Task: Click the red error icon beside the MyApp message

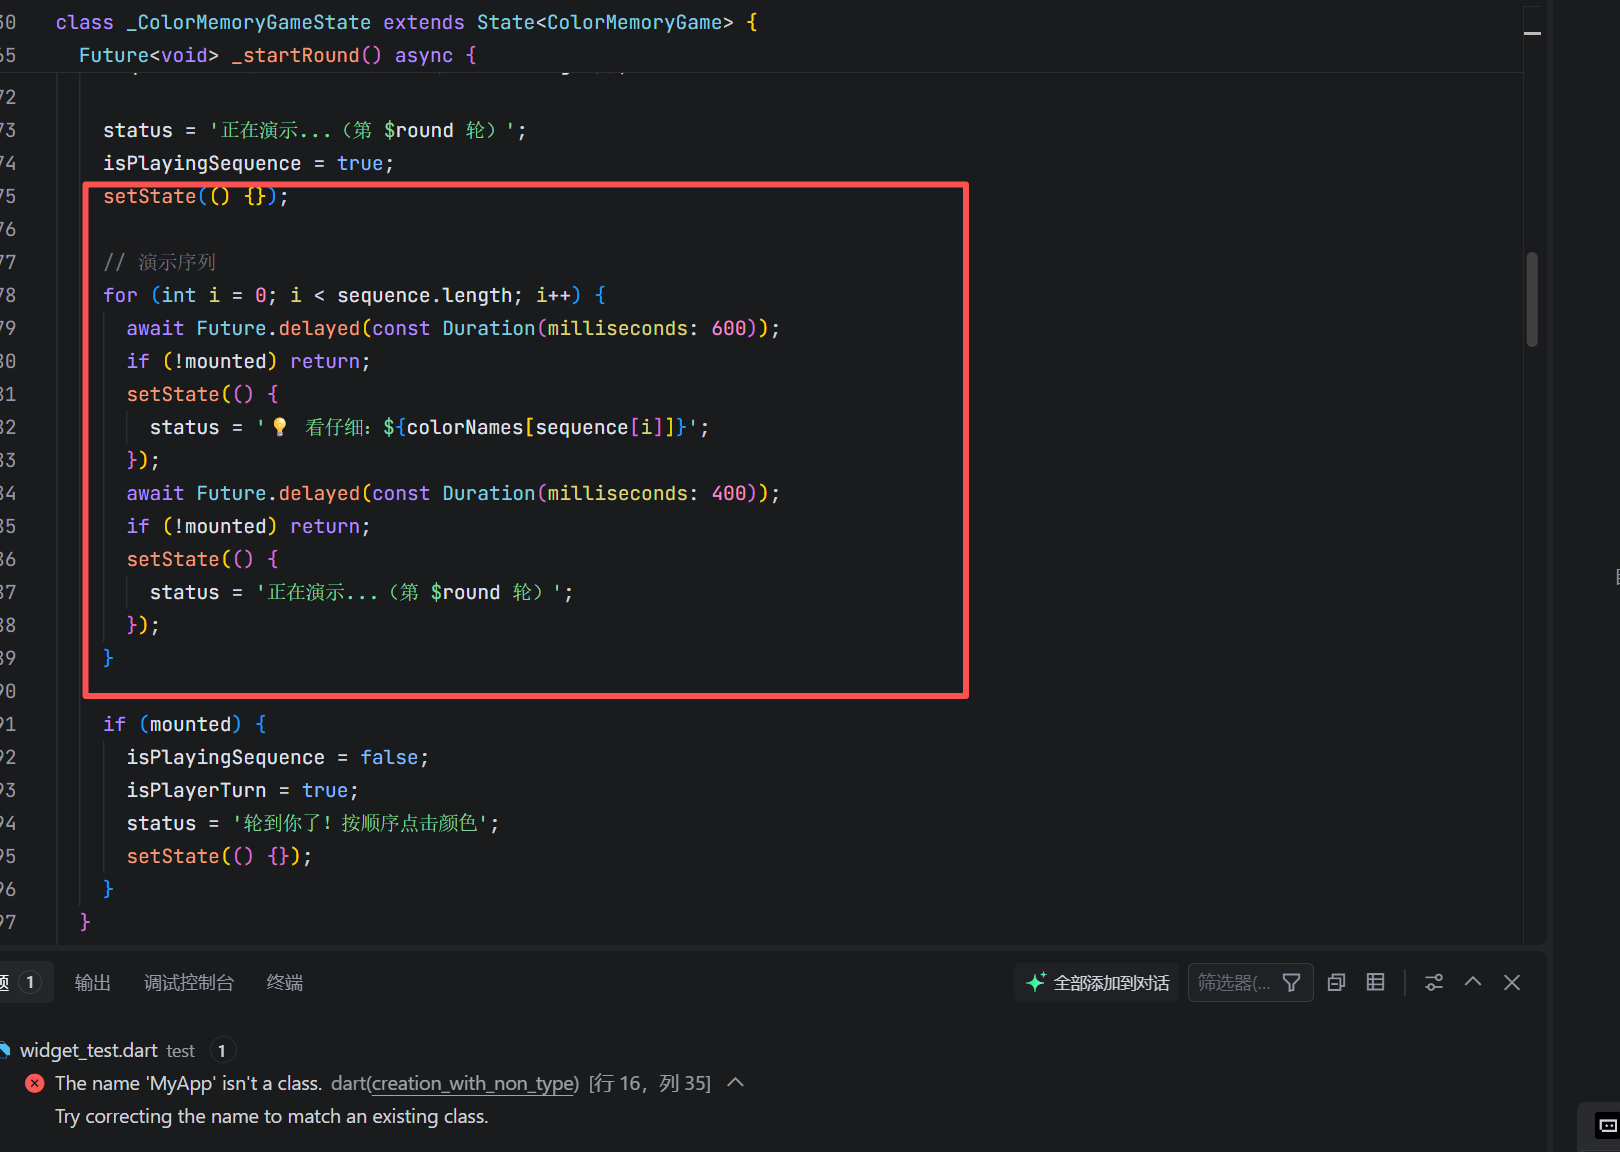Action: pos(35,1083)
